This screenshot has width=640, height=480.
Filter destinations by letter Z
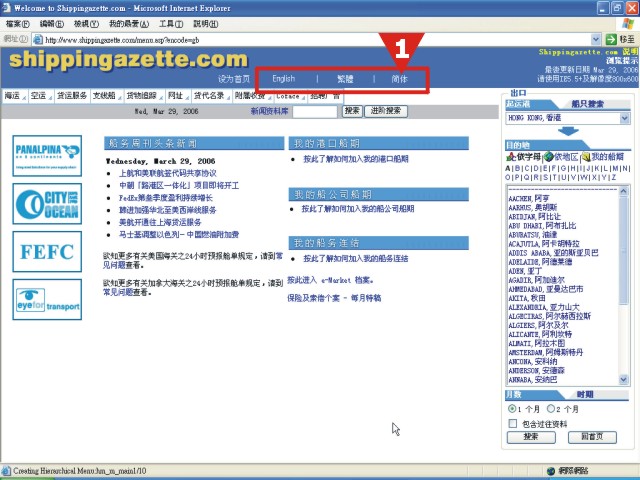click(613, 177)
